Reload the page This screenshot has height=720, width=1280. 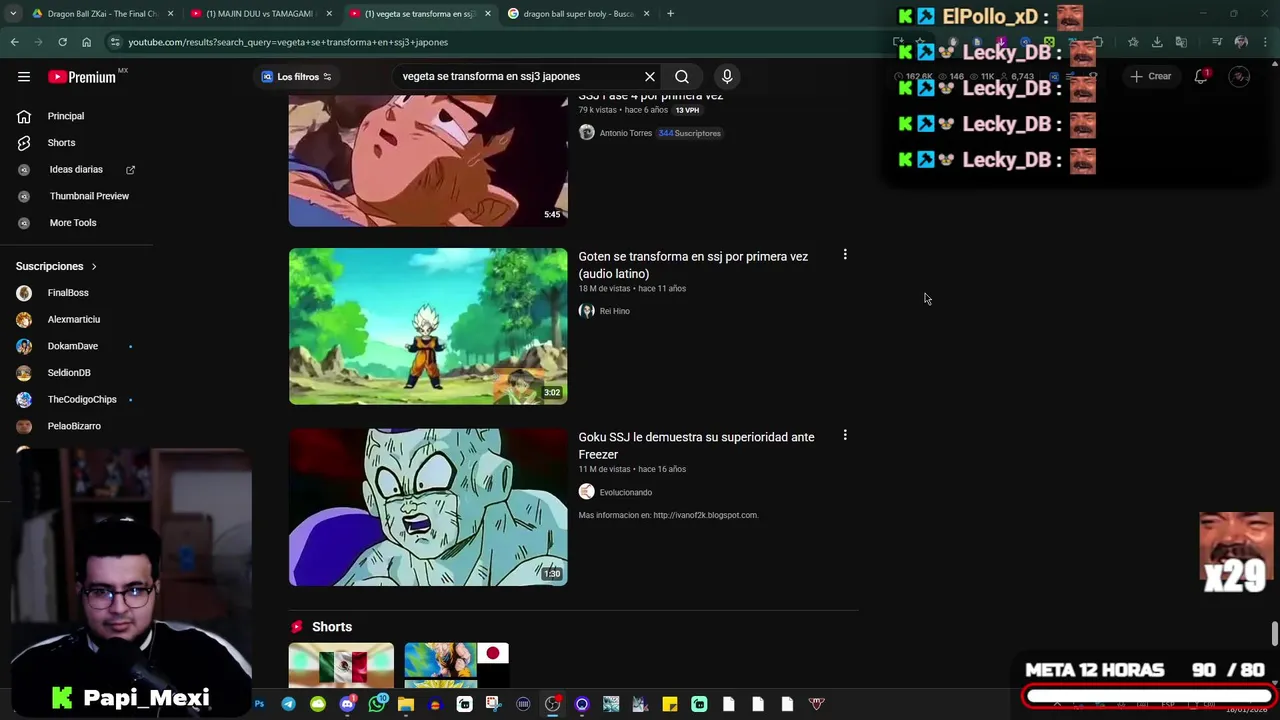tap(62, 42)
